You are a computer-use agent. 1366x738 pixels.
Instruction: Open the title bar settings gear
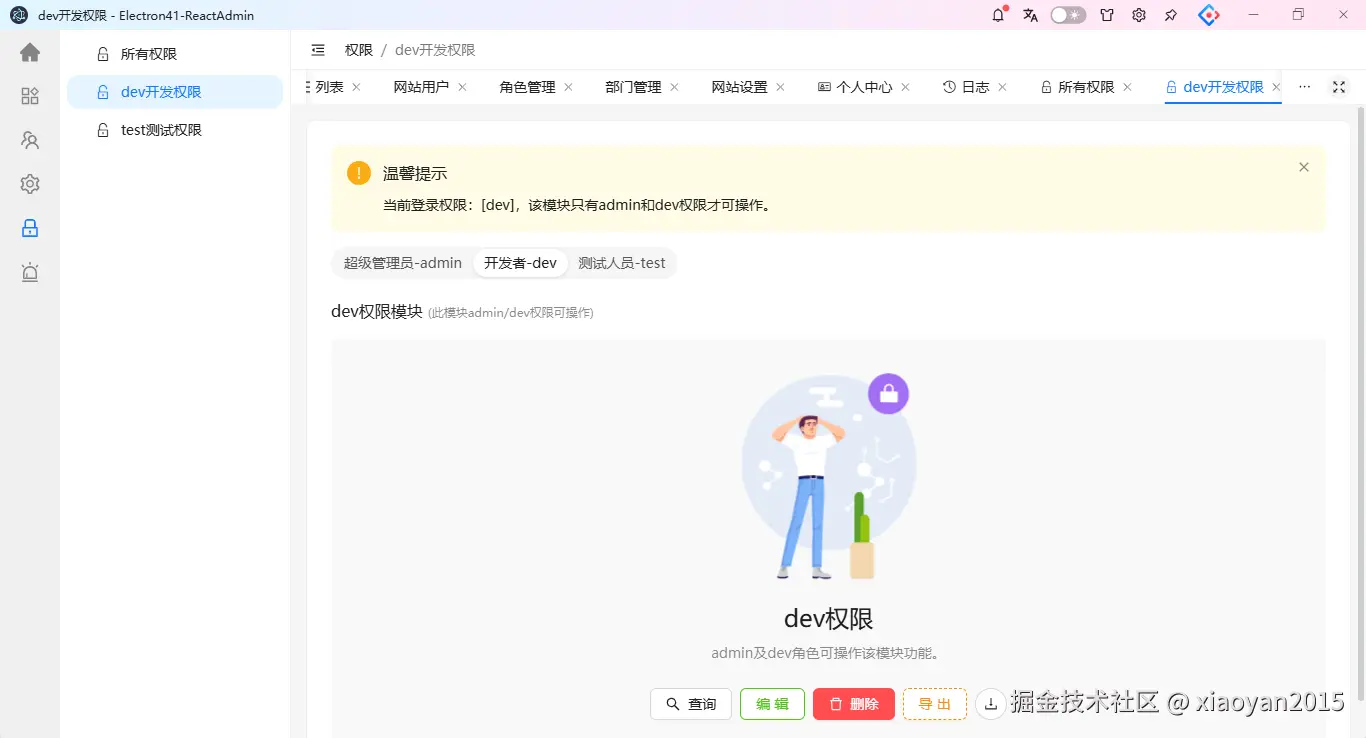click(x=1139, y=15)
